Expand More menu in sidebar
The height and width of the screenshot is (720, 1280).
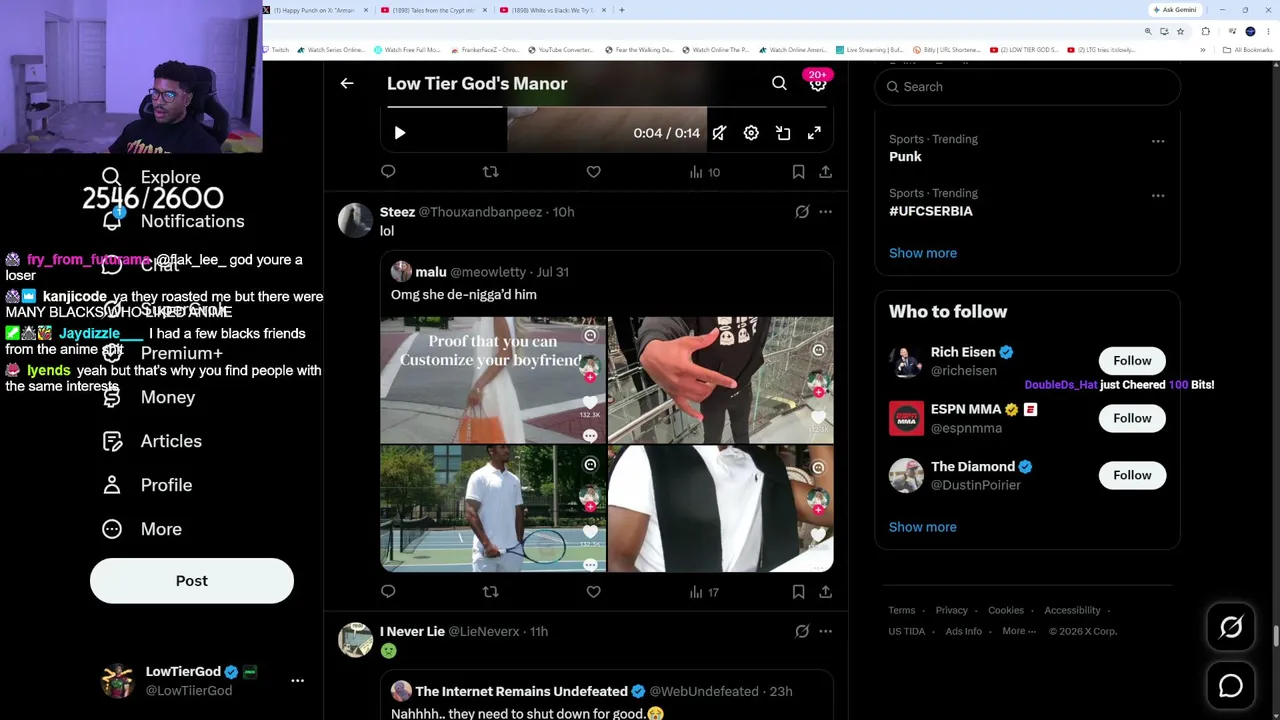(x=142, y=529)
